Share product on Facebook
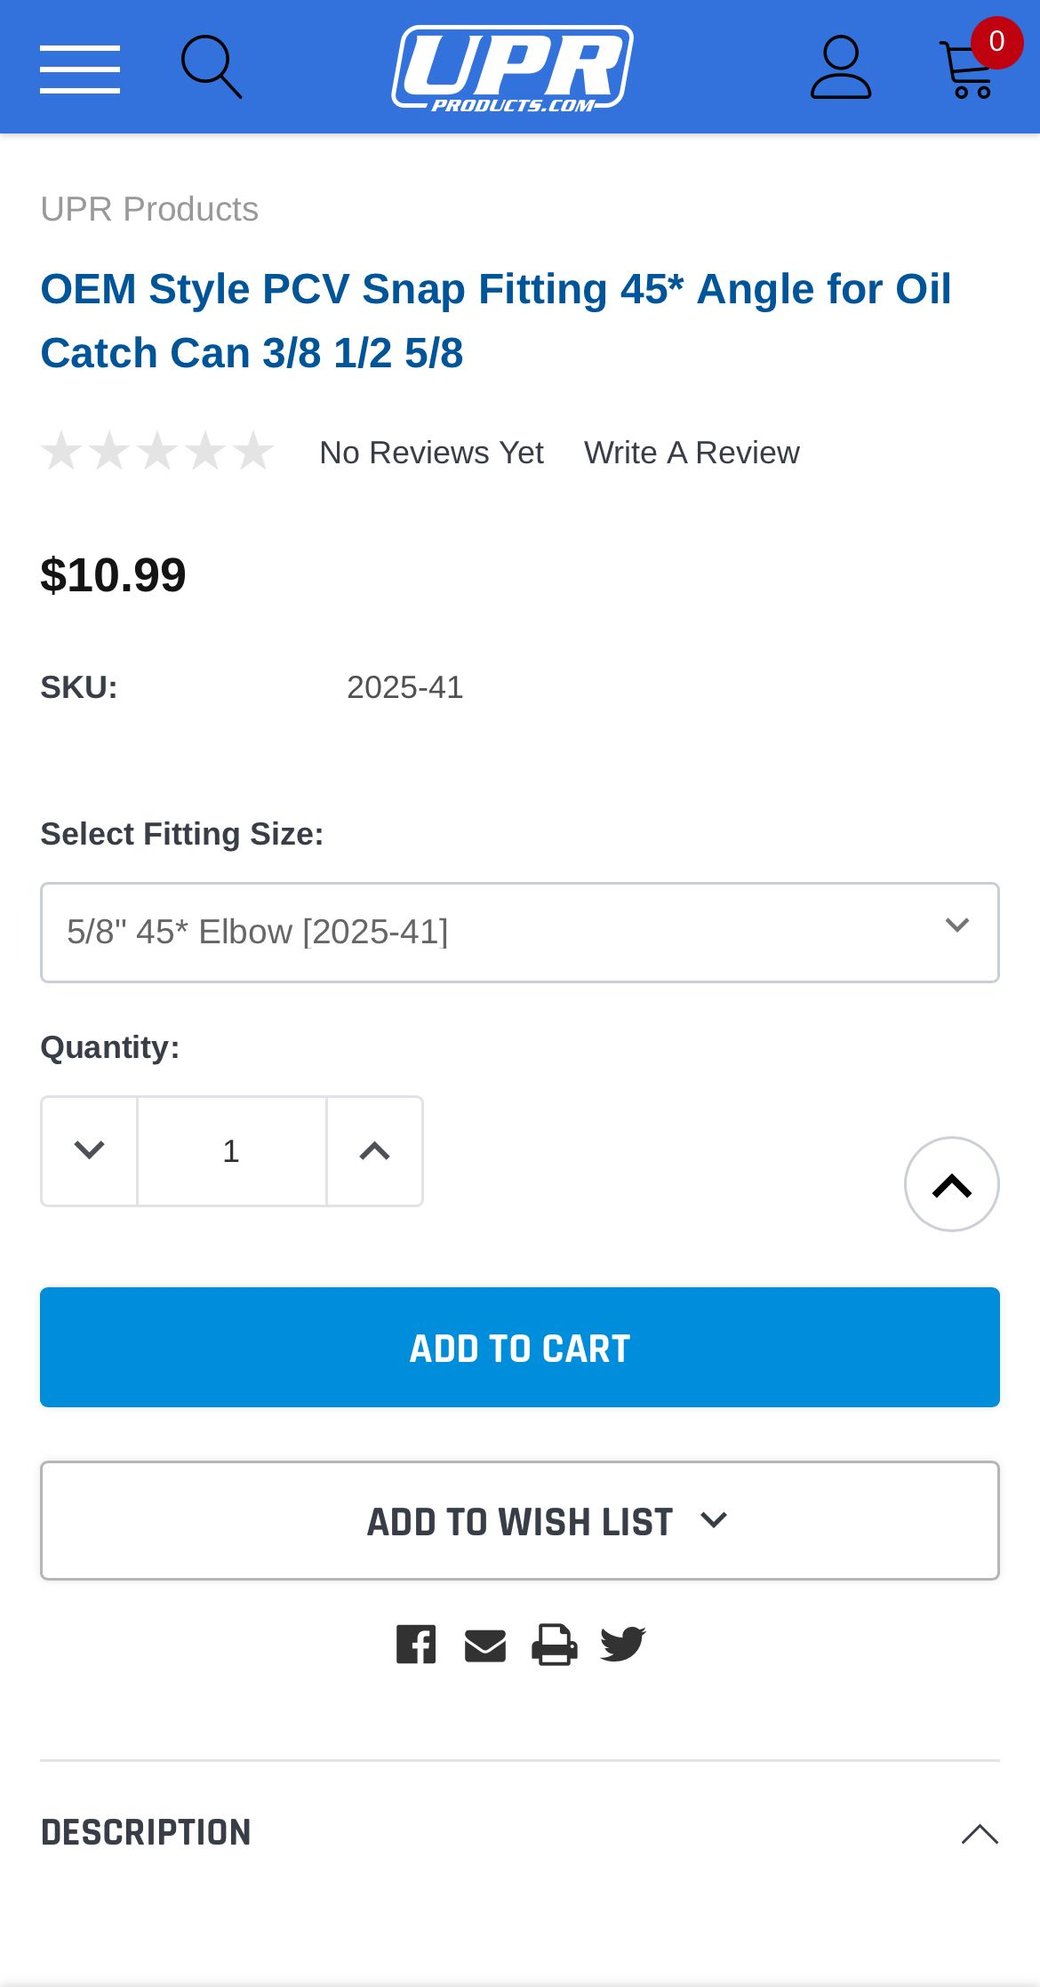1040x1987 pixels. pyautogui.click(x=416, y=1644)
